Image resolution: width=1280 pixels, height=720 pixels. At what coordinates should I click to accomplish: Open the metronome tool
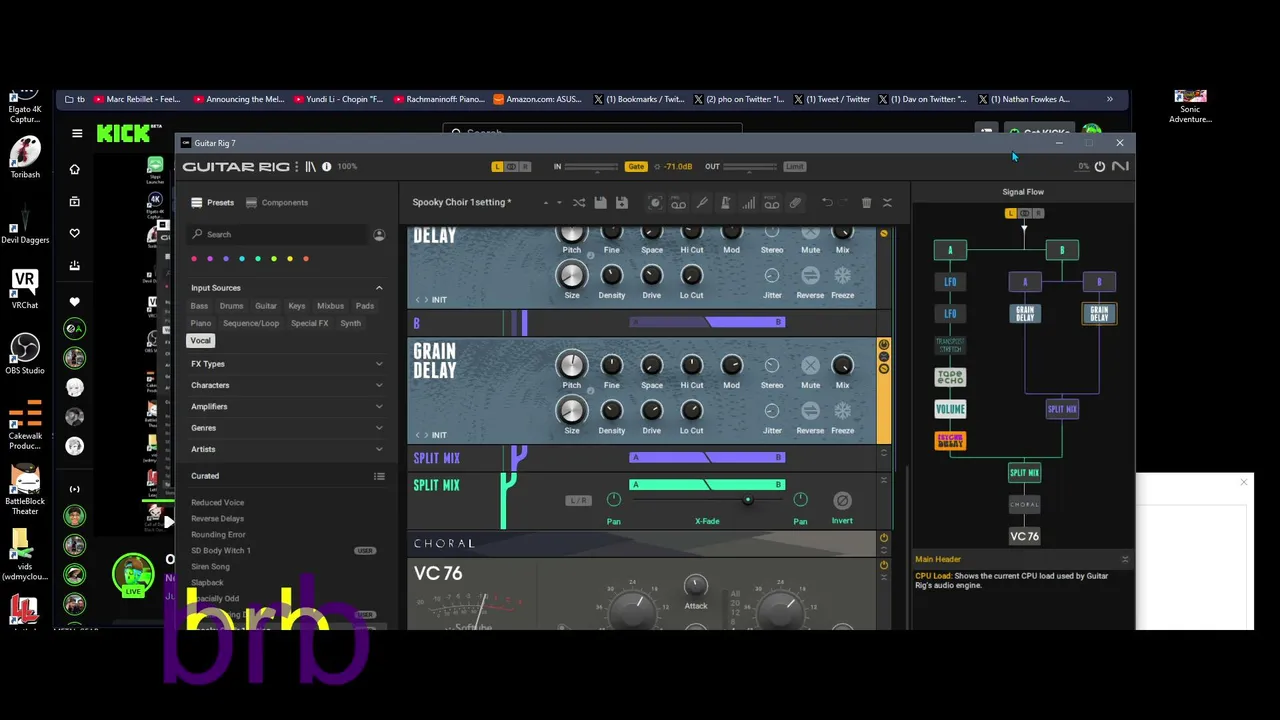725,203
